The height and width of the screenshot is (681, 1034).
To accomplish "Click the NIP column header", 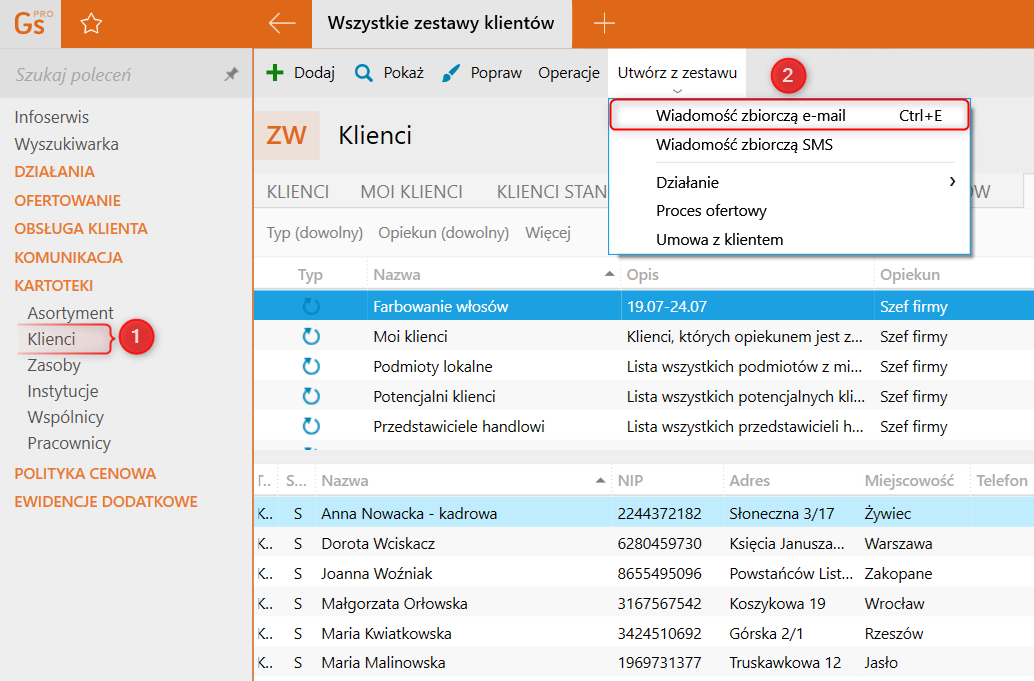I will pos(667,481).
